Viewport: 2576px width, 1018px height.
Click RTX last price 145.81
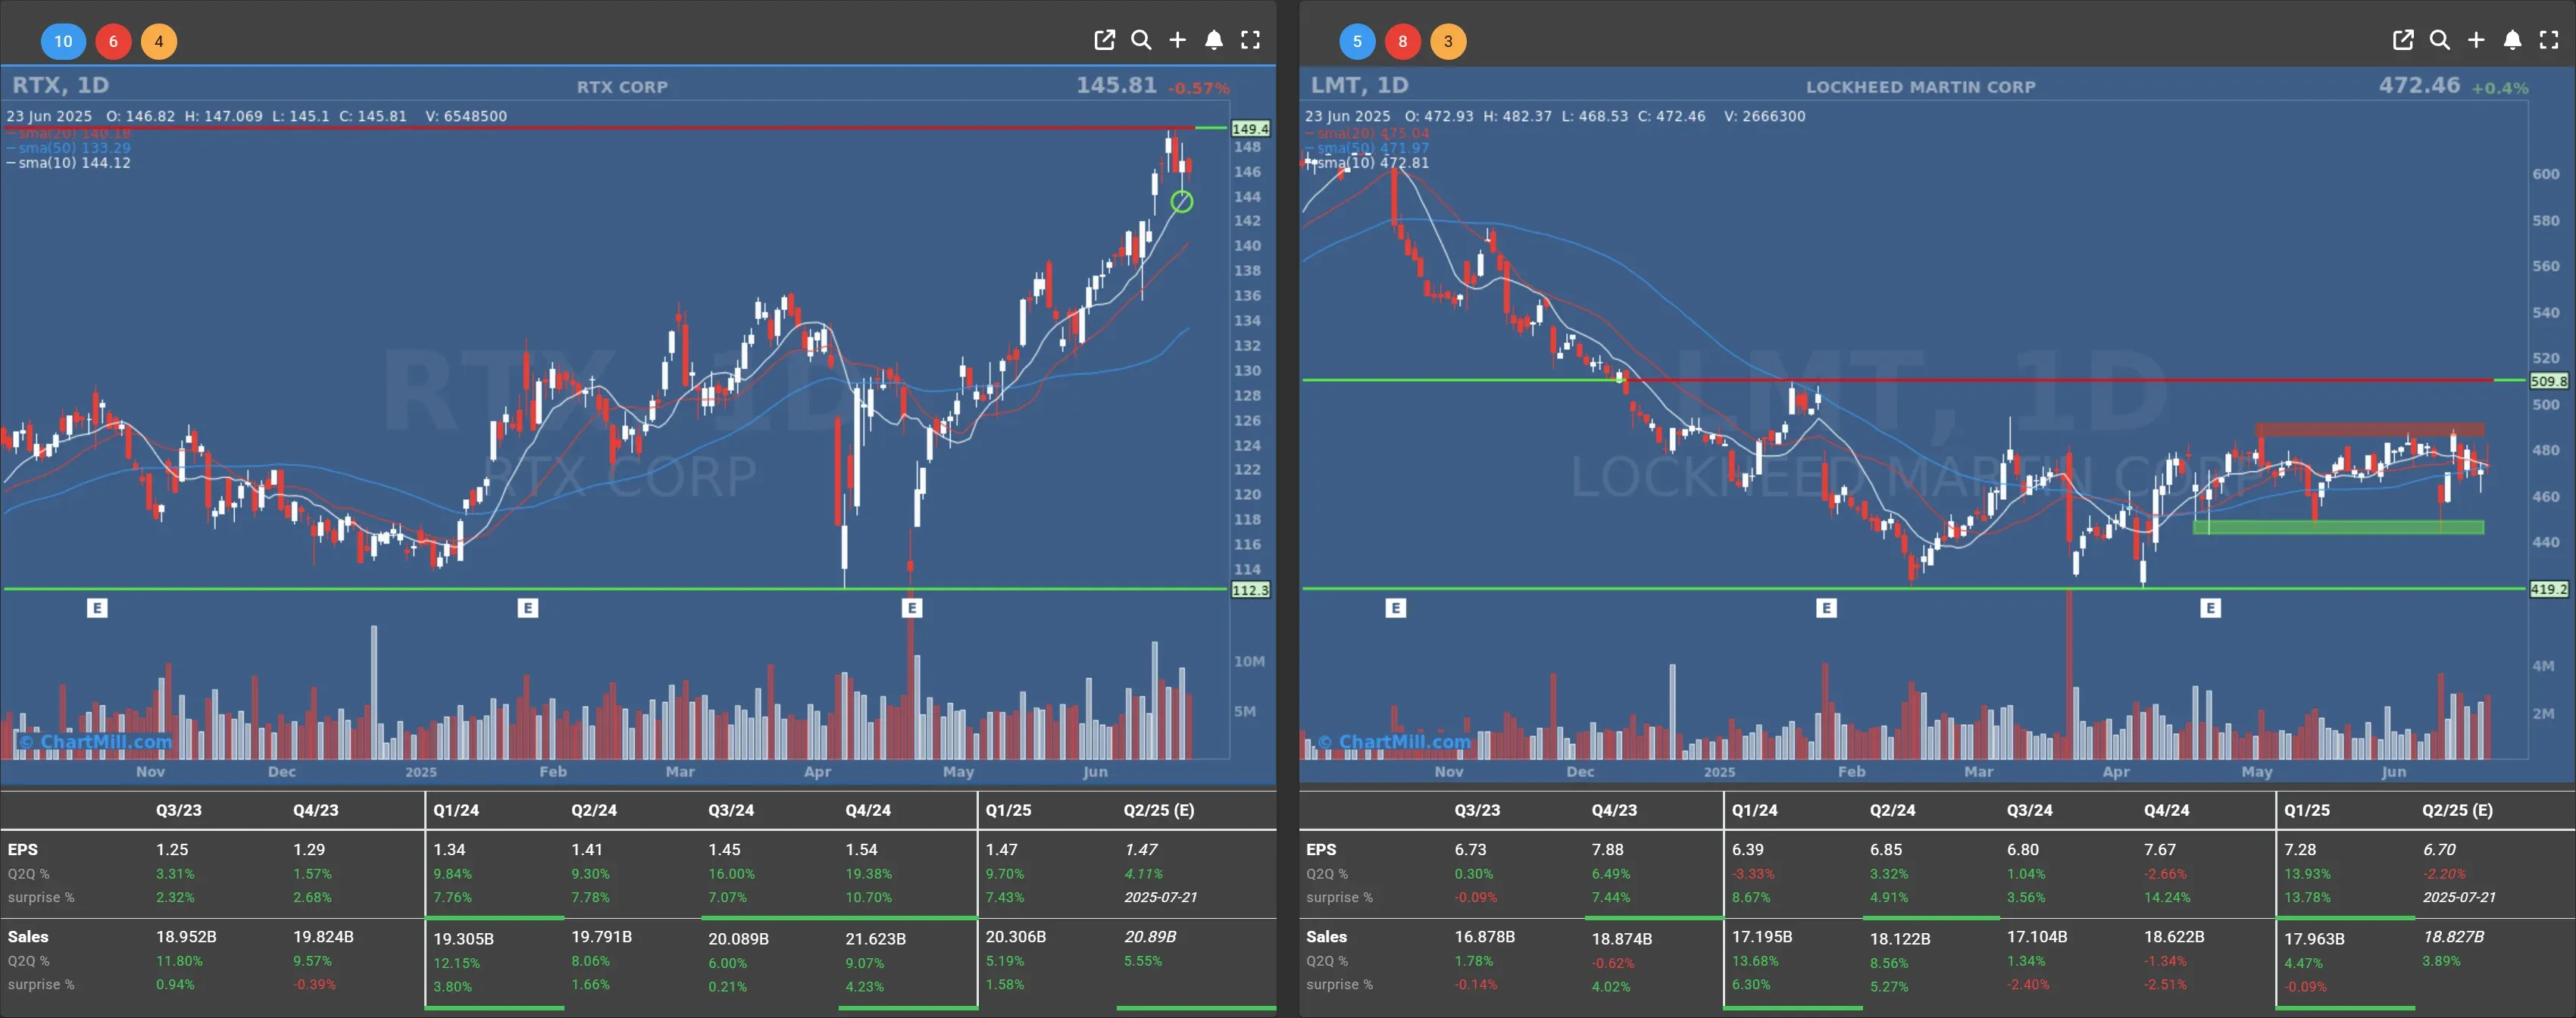click(1116, 85)
